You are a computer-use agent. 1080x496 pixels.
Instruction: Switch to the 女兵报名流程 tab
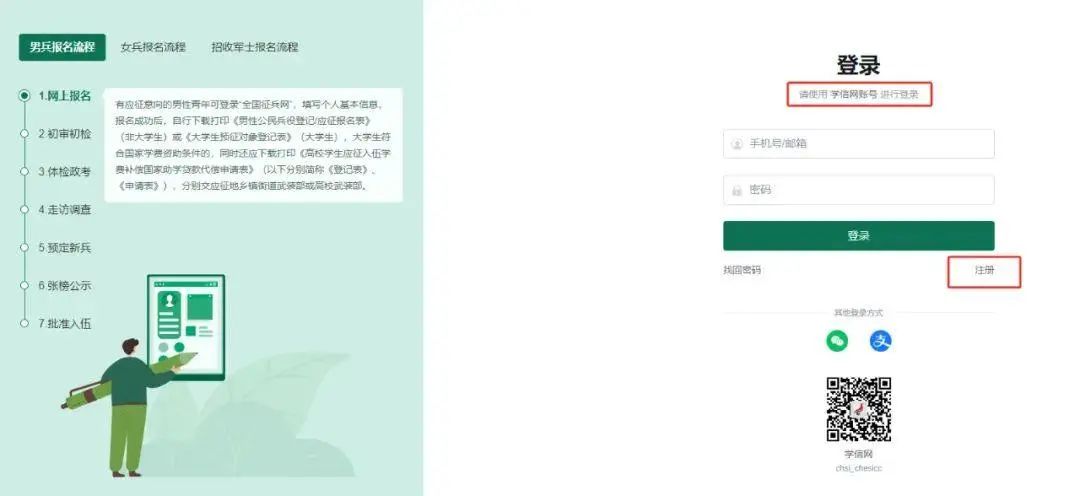coord(153,48)
